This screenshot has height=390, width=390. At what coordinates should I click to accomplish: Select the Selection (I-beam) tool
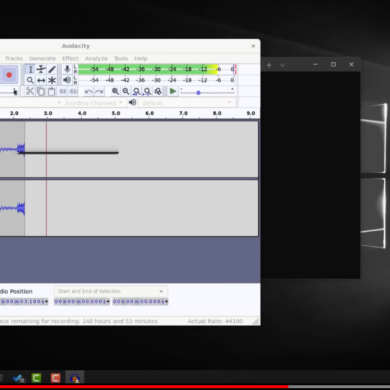30,69
